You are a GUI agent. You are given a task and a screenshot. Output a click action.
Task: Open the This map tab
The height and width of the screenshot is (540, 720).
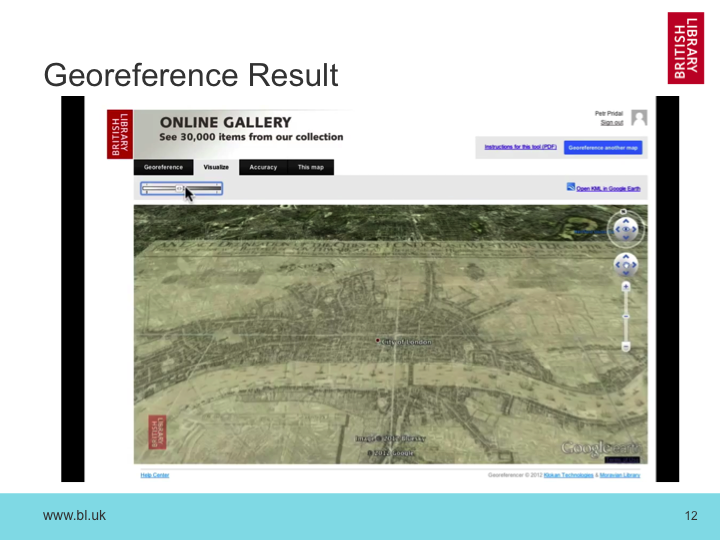(310, 167)
